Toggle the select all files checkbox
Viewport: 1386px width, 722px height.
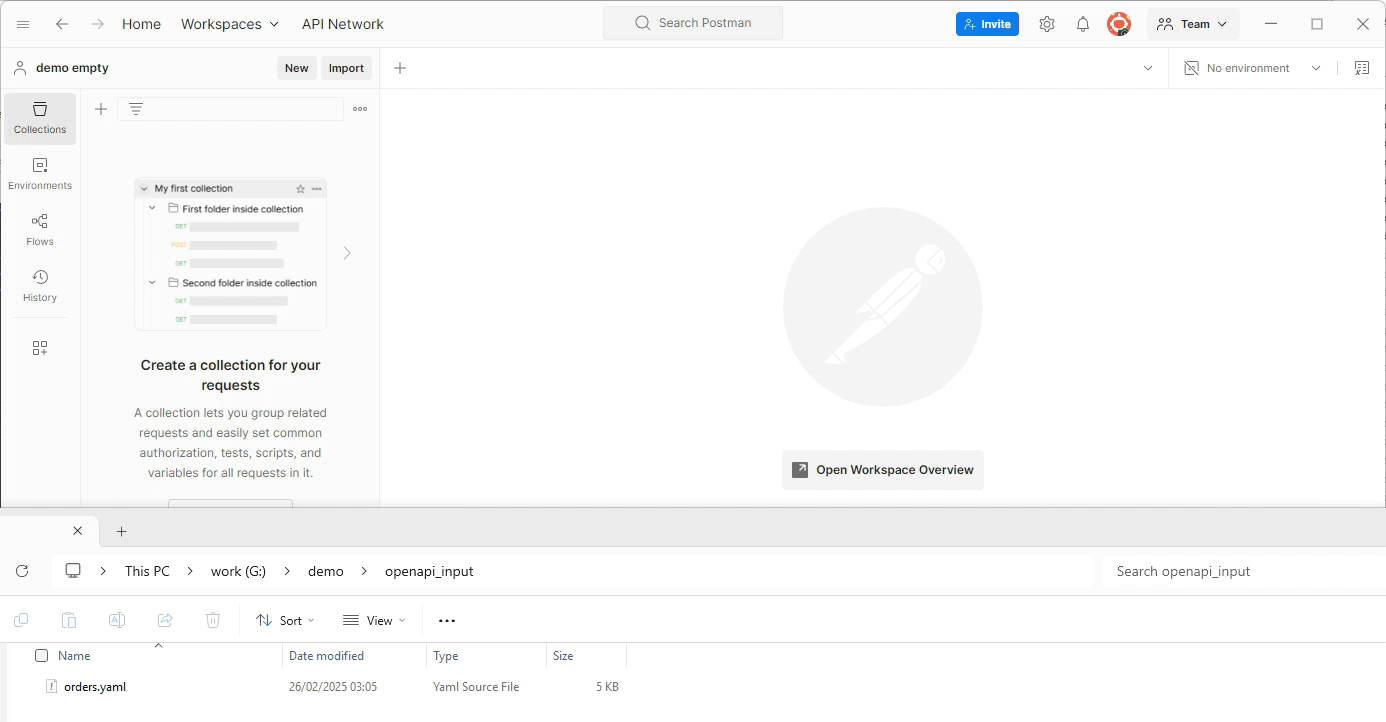tap(41, 656)
